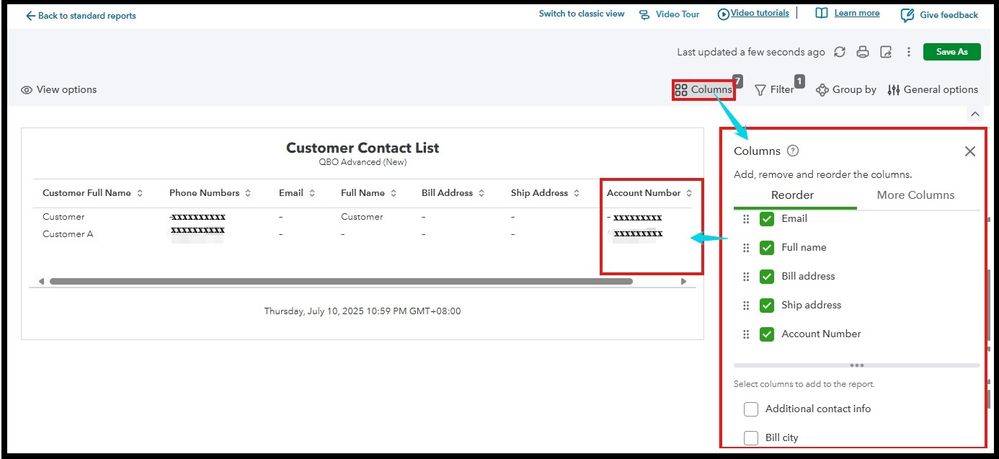Click the refresh report icon

[840, 52]
